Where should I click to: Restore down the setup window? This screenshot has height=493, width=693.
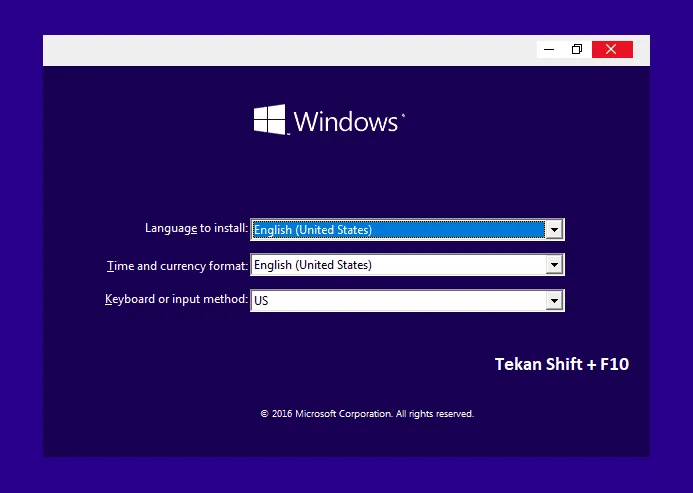pos(577,49)
